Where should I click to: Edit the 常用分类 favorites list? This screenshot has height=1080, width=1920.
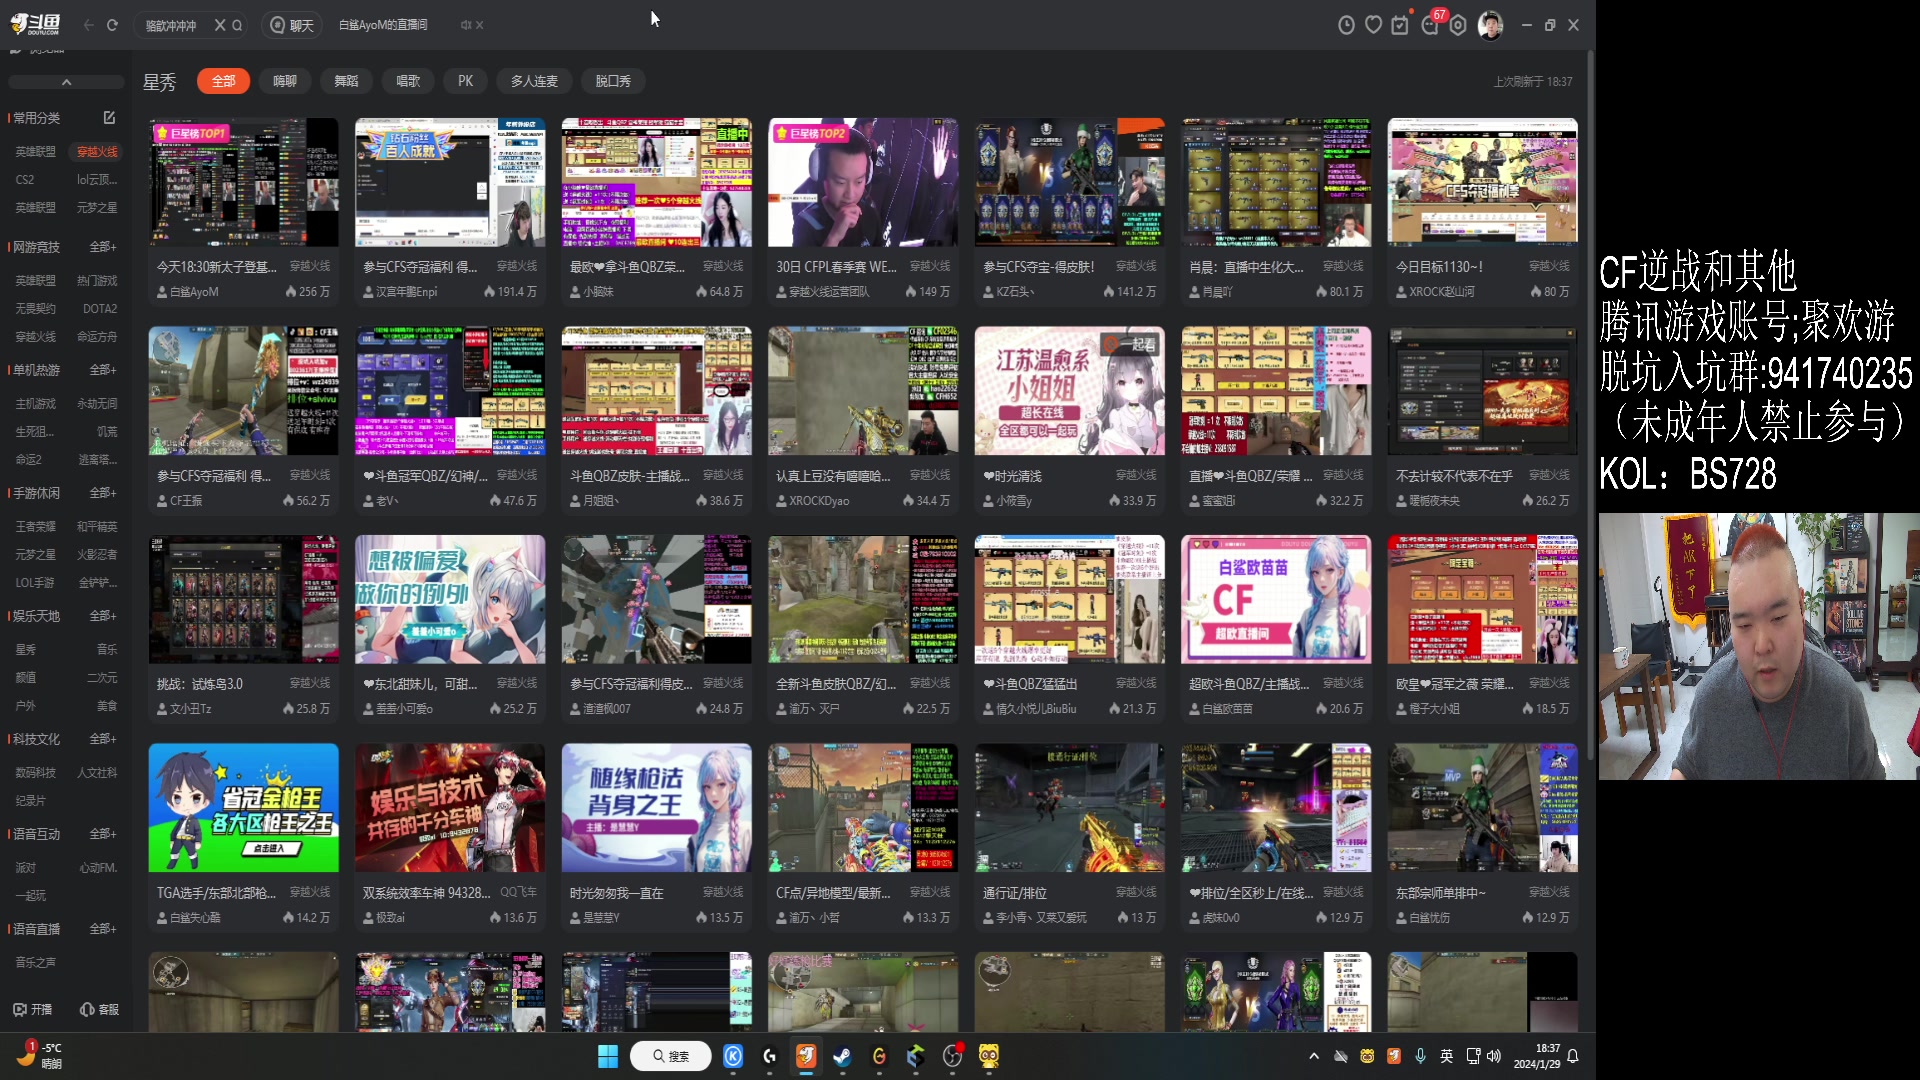pos(109,118)
